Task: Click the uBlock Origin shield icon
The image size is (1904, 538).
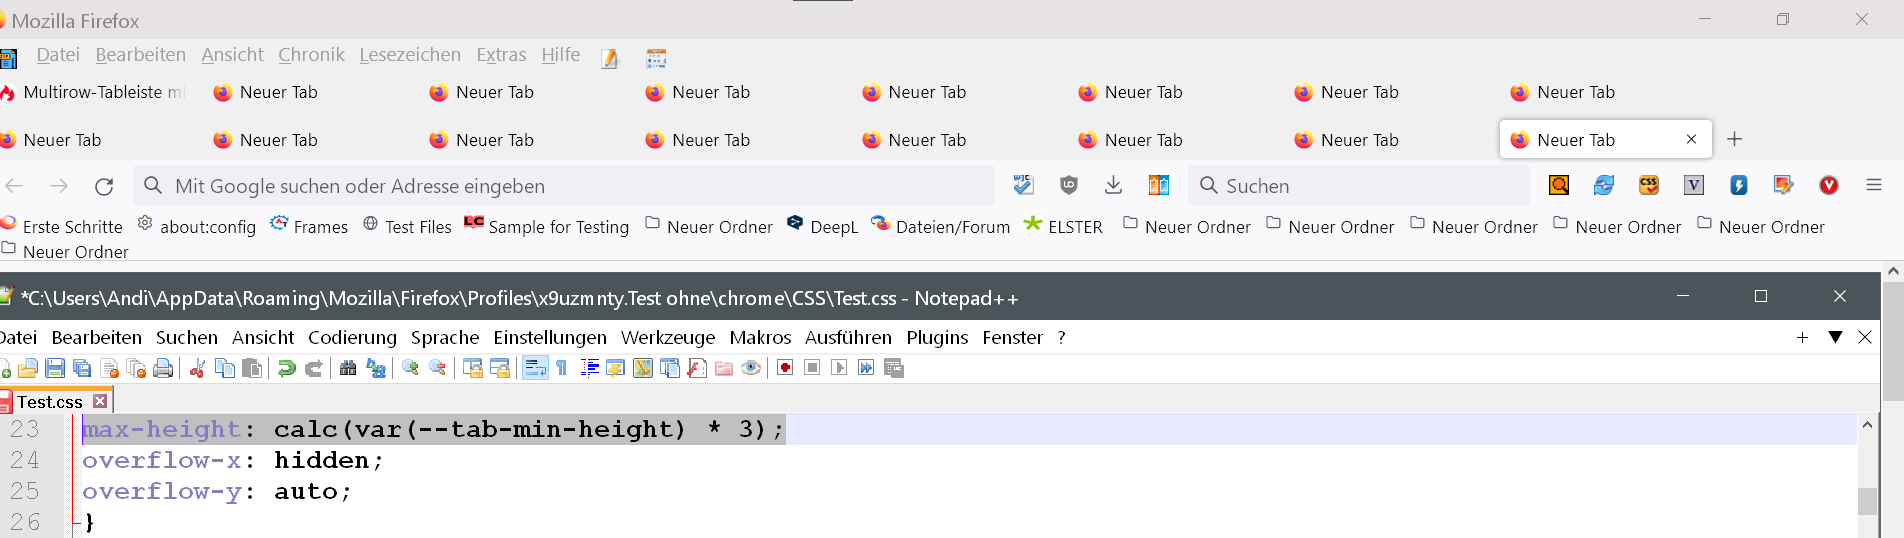Action: pos(1069,185)
